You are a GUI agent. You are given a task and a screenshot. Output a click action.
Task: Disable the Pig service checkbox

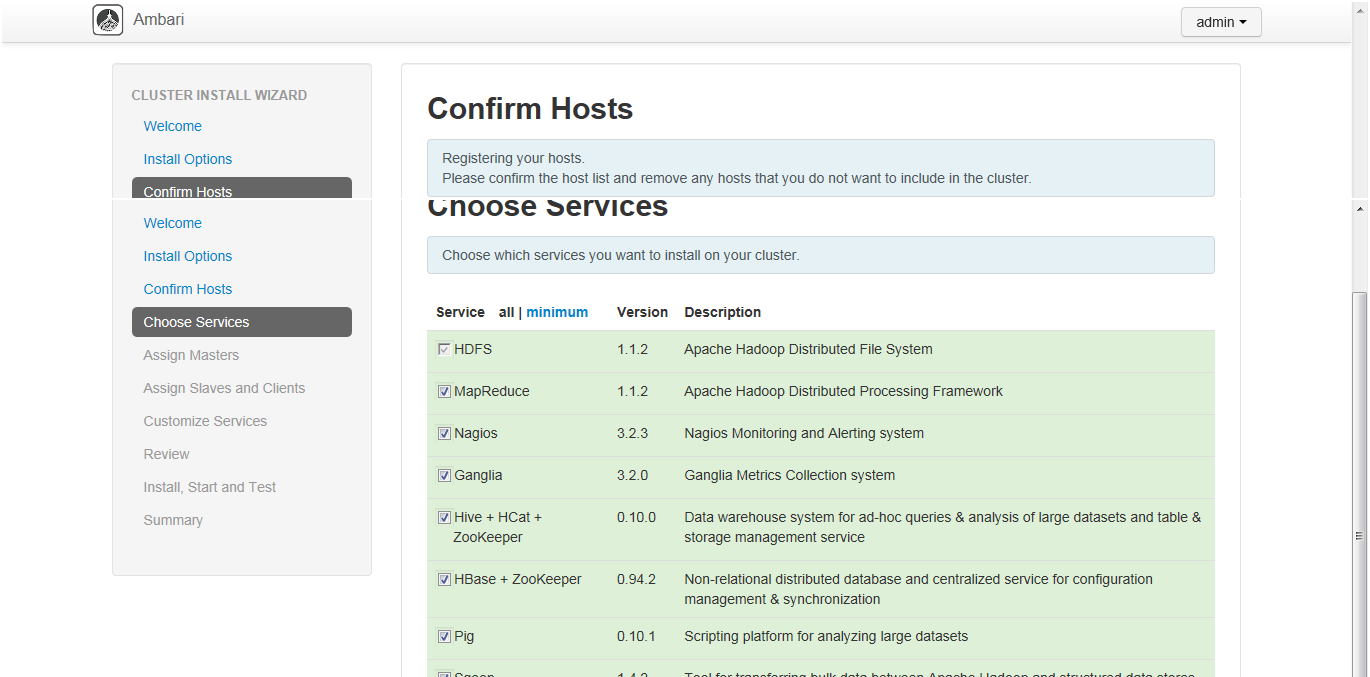pyautogui.click(x=444, y=637)
